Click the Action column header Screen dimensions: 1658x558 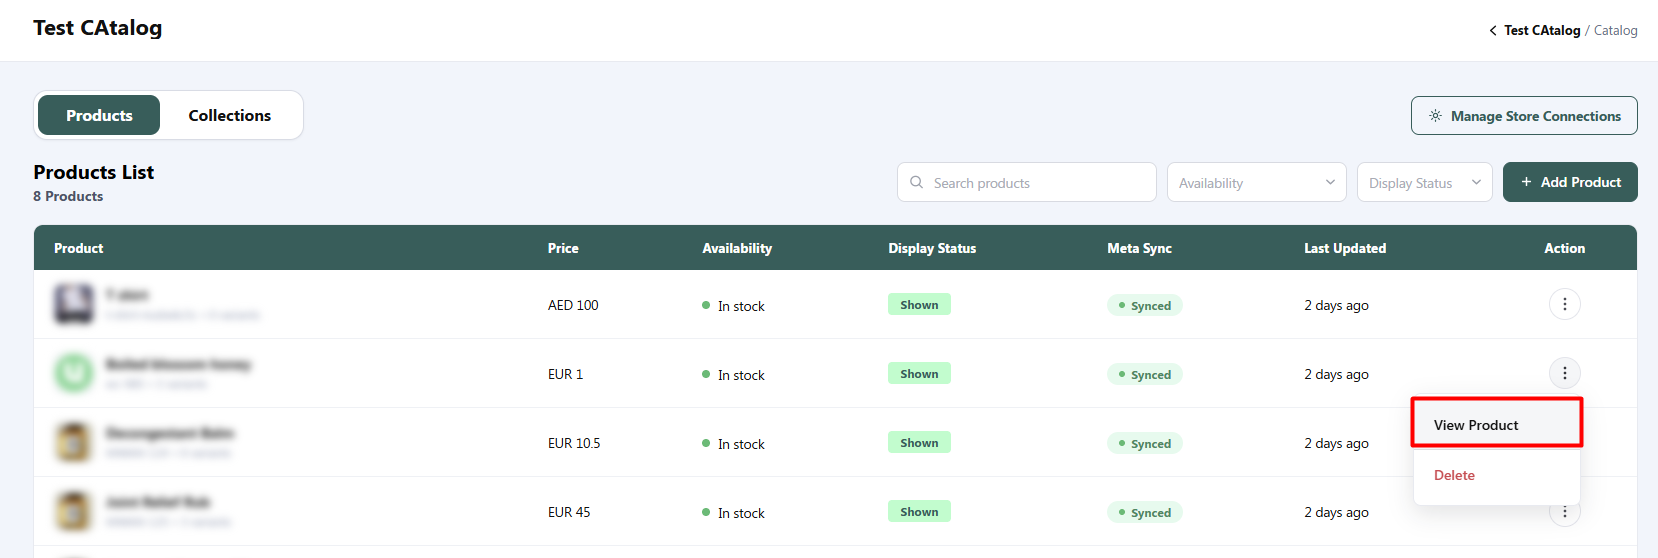[1564, 248]
